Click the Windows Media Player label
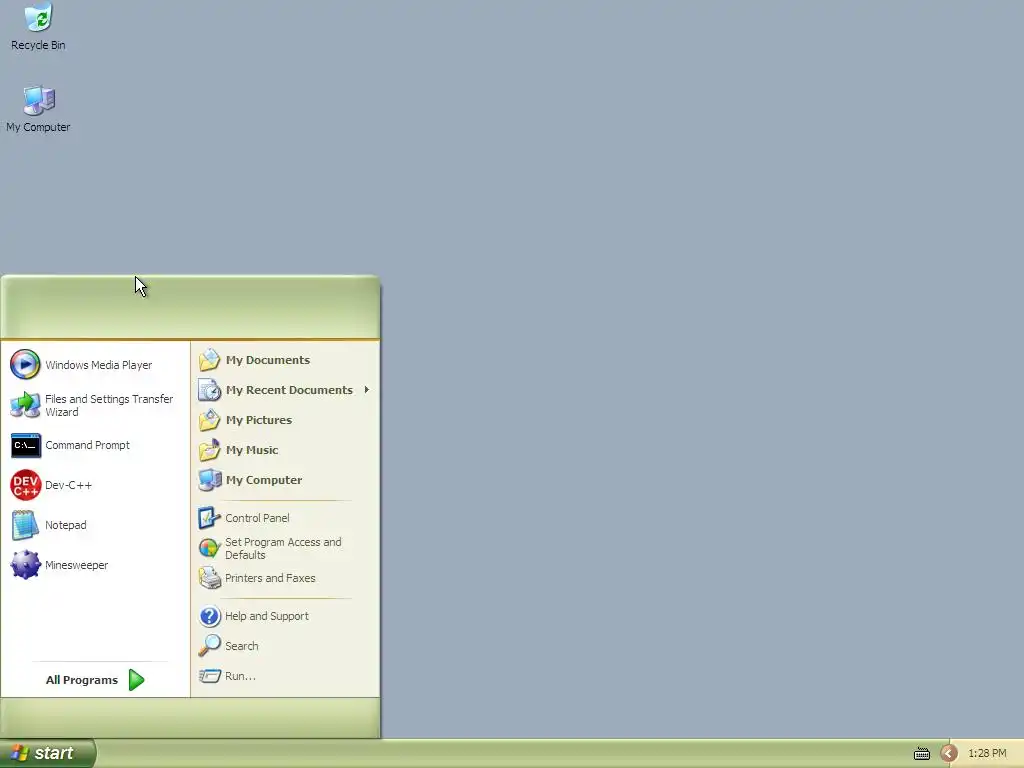1024x768 pixels. click(99, 365)
